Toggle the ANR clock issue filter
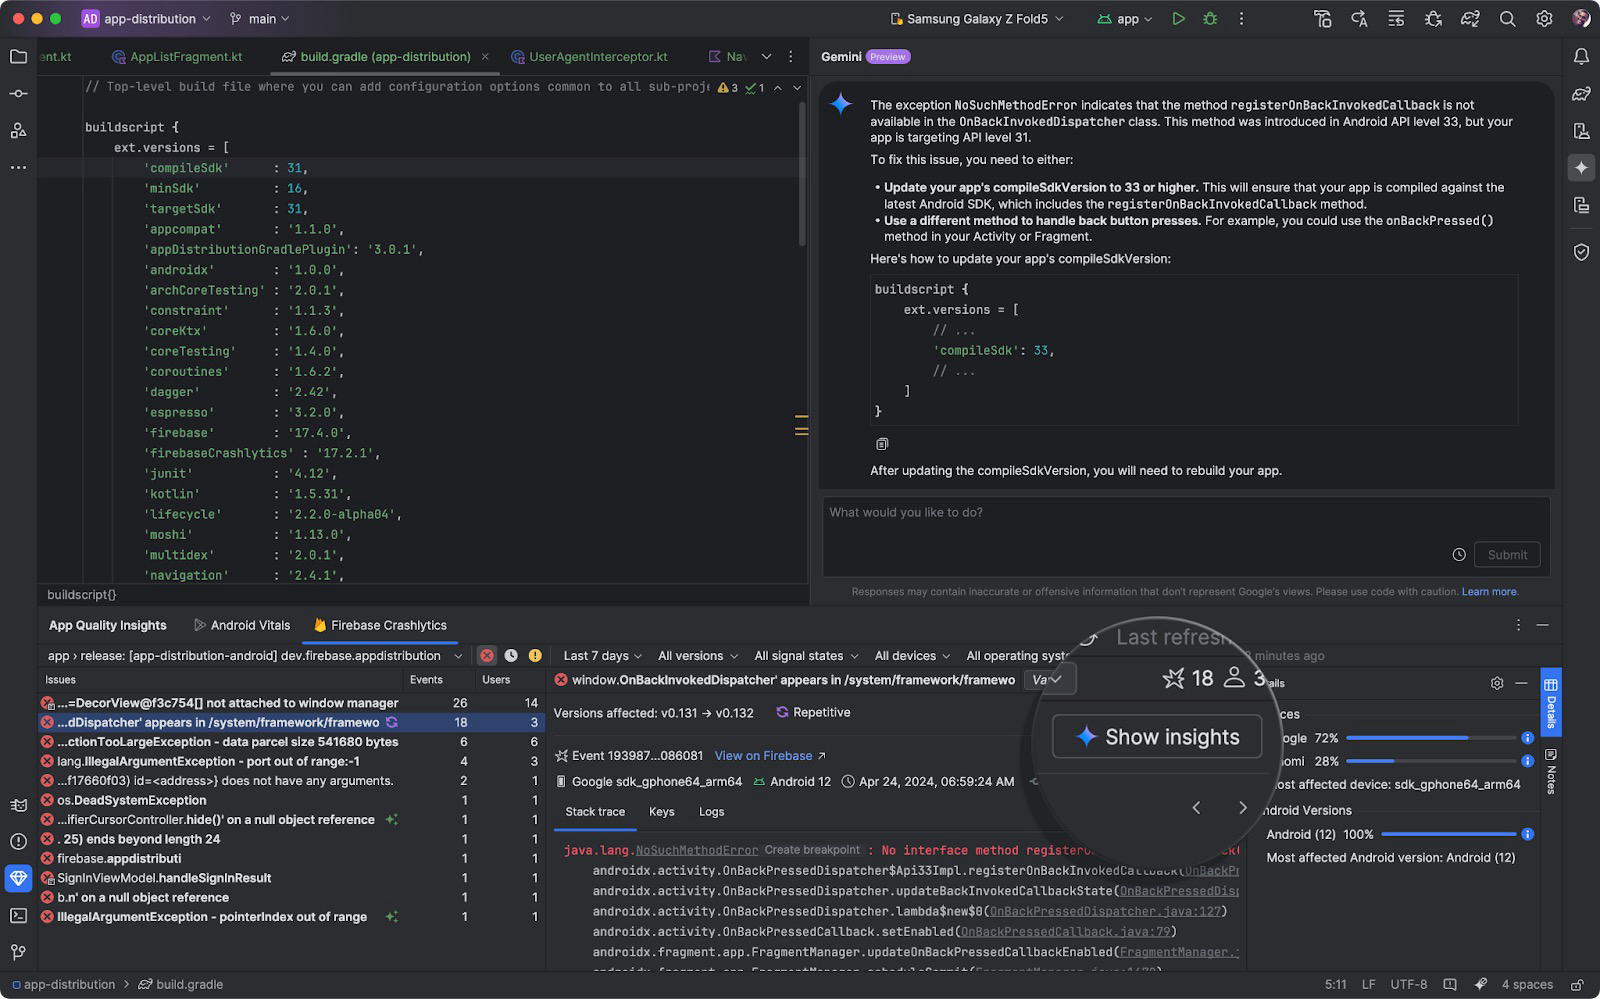1600x999 pixels. pyautogui.click(x=511, y=656)
